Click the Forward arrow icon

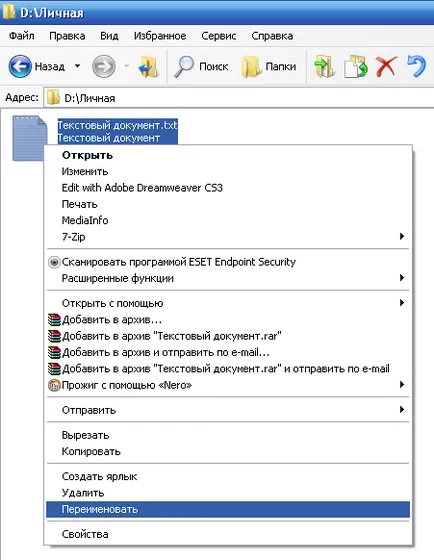104,66
